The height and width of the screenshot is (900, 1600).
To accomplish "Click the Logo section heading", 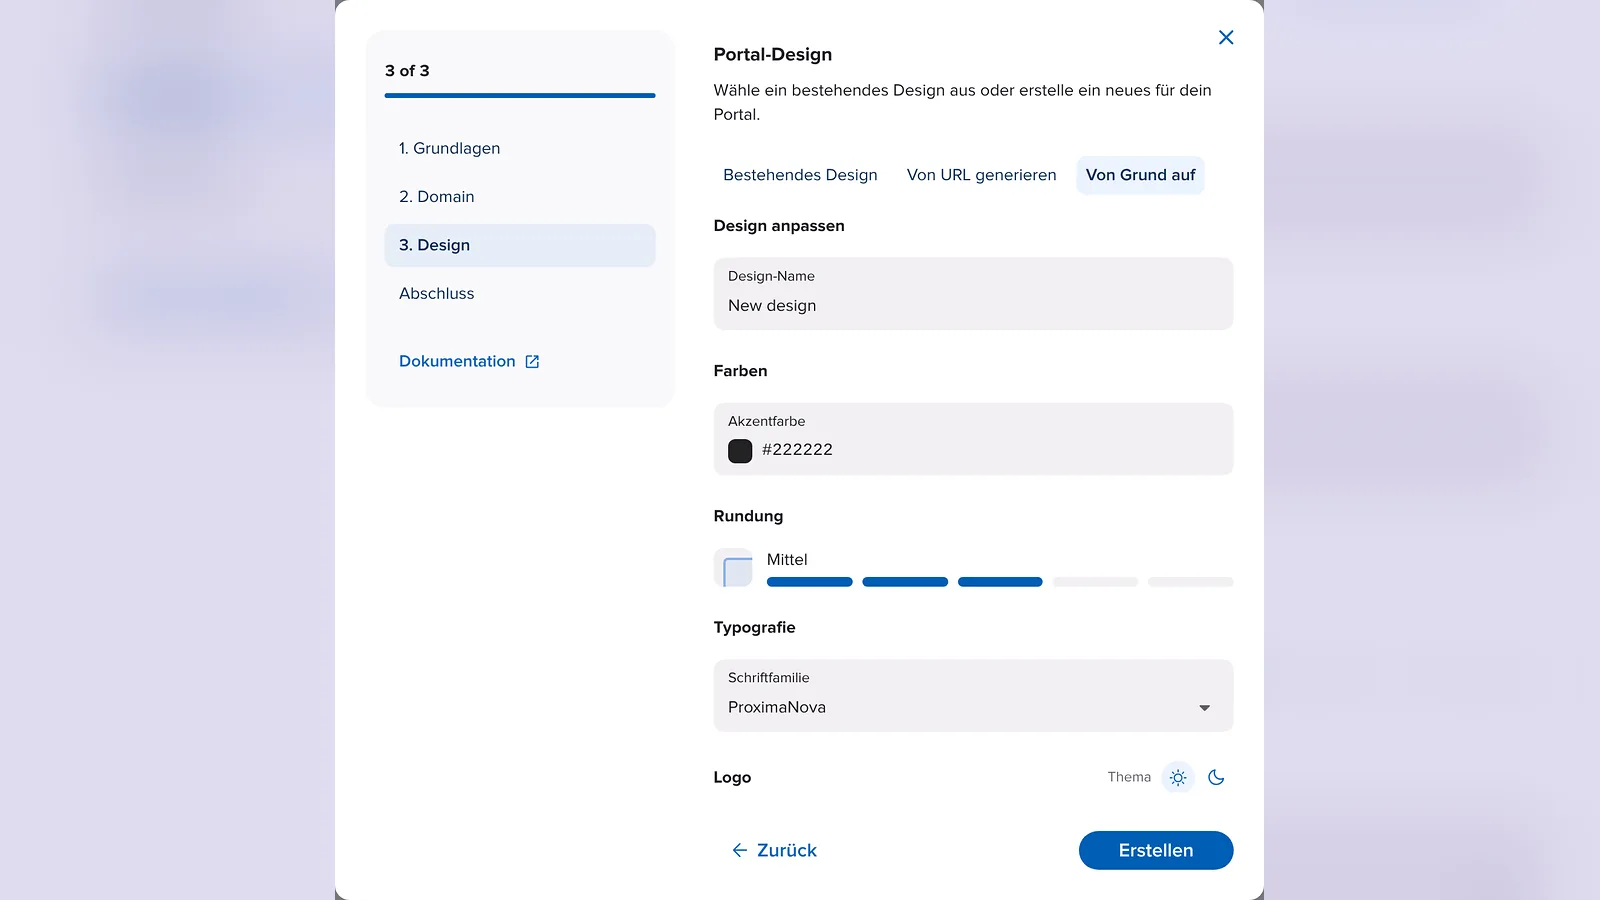I will 732,778.
